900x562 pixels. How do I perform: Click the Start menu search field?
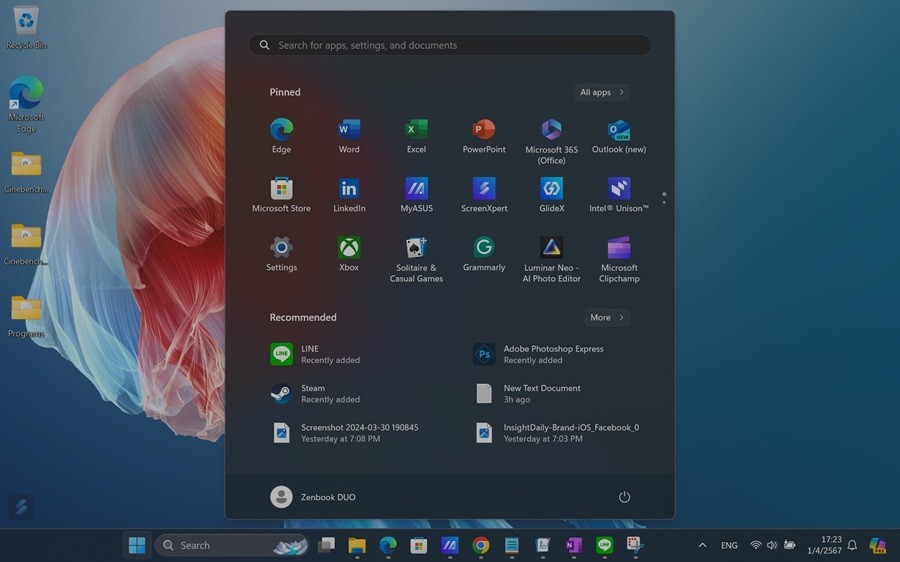[450, 45]
